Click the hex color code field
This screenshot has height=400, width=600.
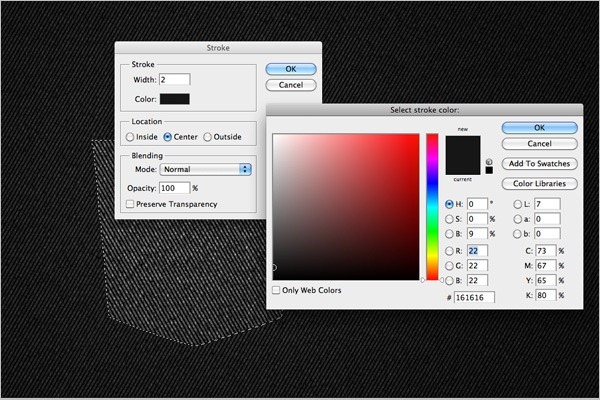tap(474, 297)
